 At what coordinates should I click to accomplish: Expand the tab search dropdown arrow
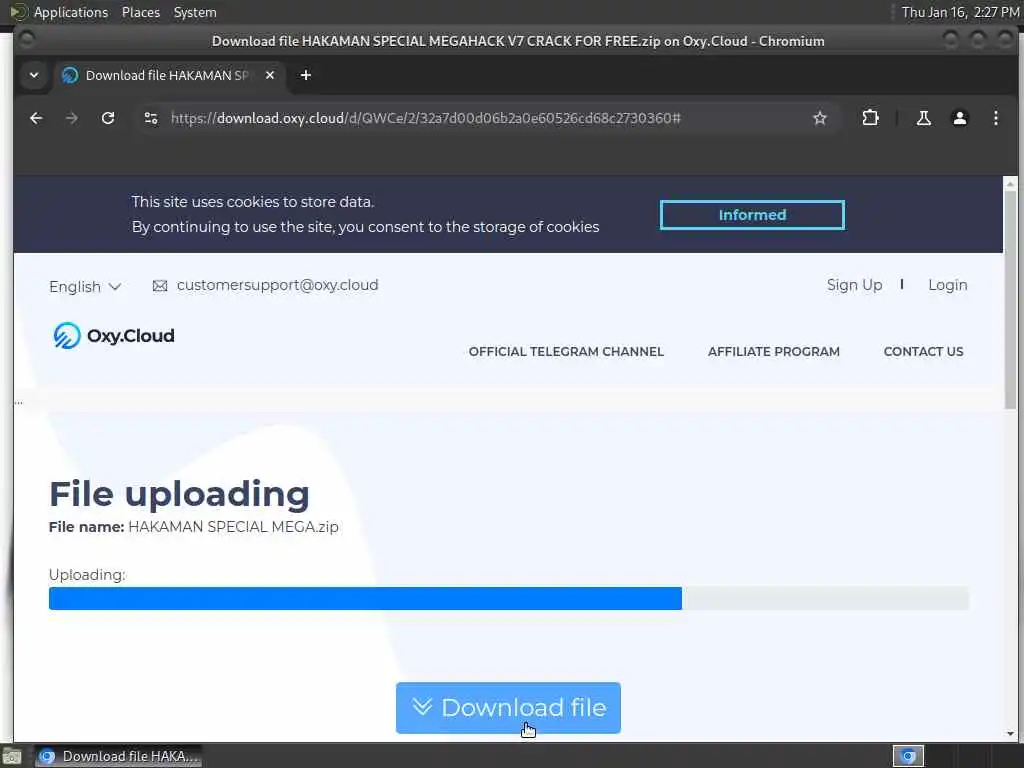coord(34,76)
